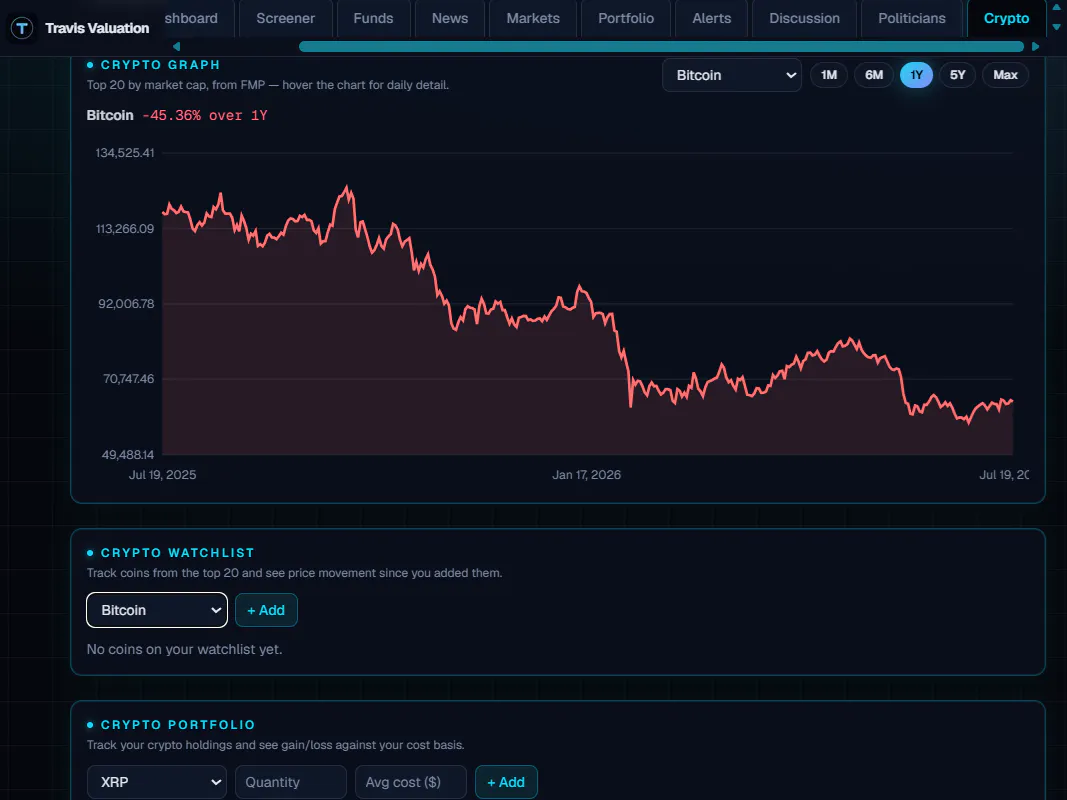This screenshot has height=800, width=1067.
Task: Select the 1M chart range
Action: coord(829,75)
